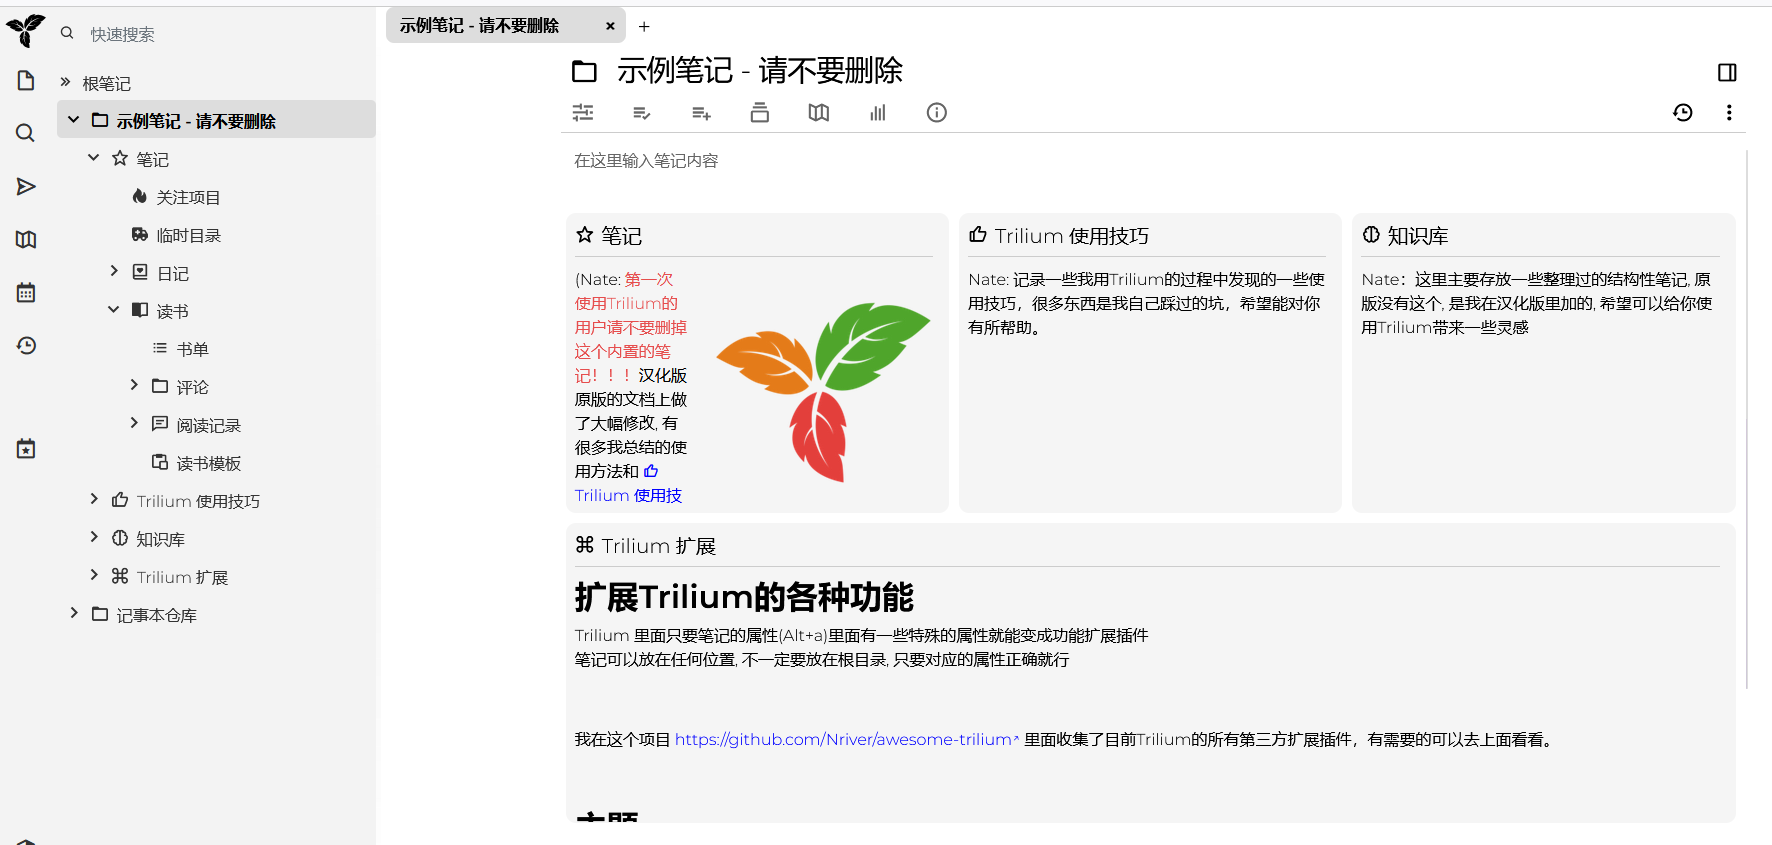Expand the Trilium 使用技巧 tree node
This screenshot has height=845, width=1772.
click(93, 500)
